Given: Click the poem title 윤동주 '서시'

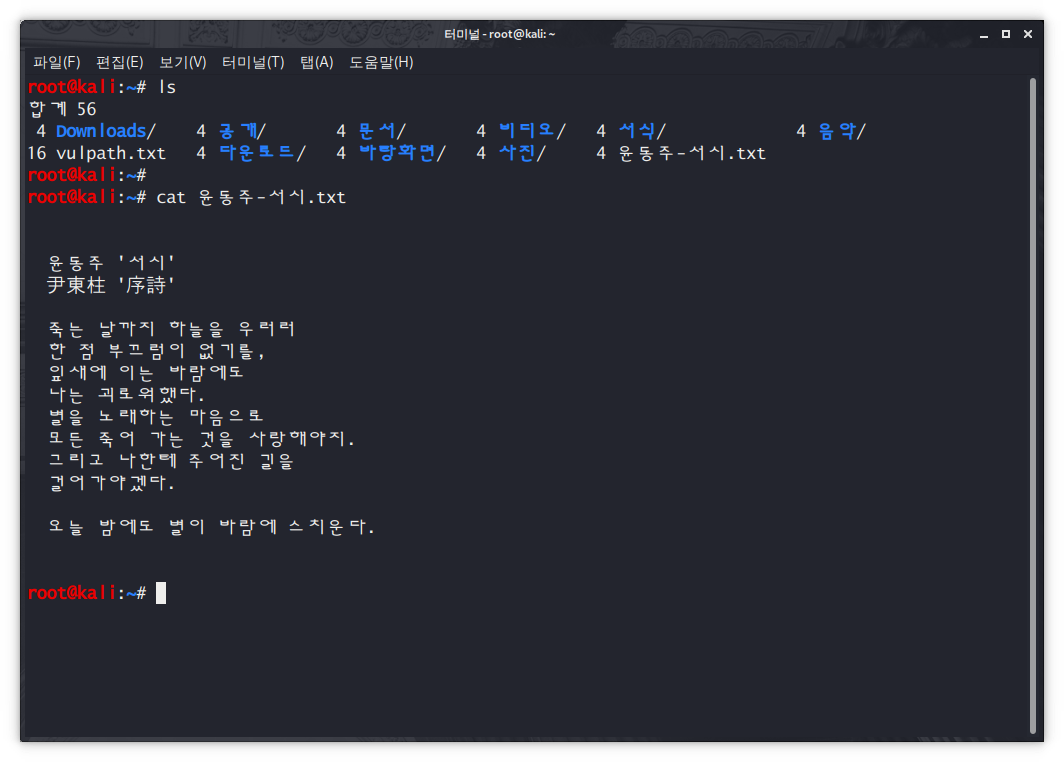Looking at the screenshot, I should (x=111, y=263).
